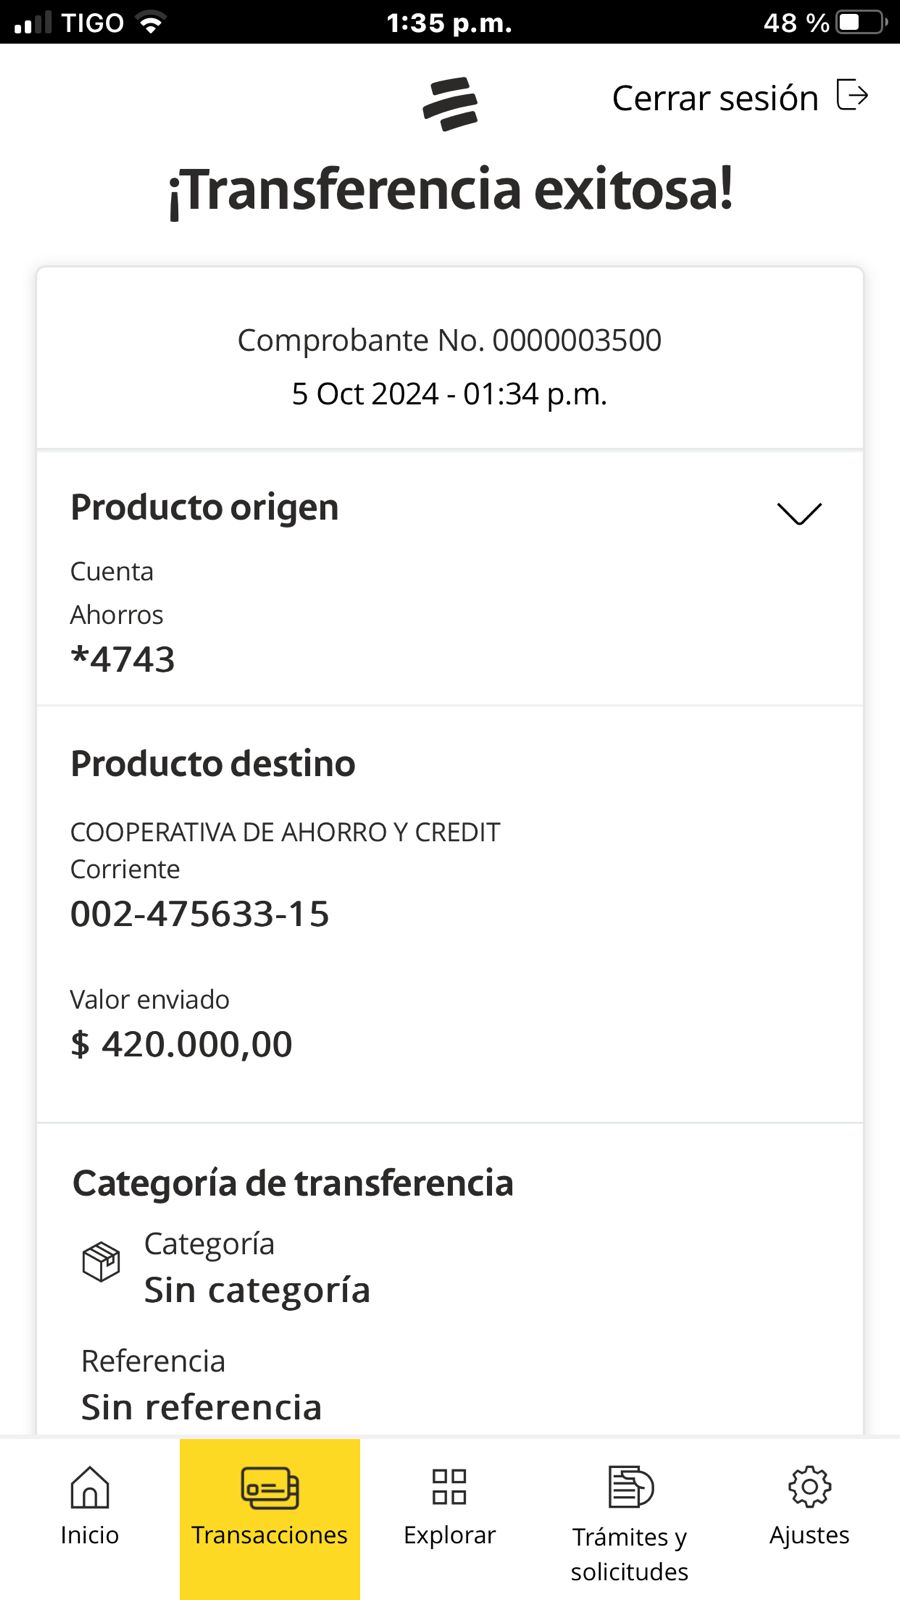Tap the battery indicator in status bar

coord(862,22)
